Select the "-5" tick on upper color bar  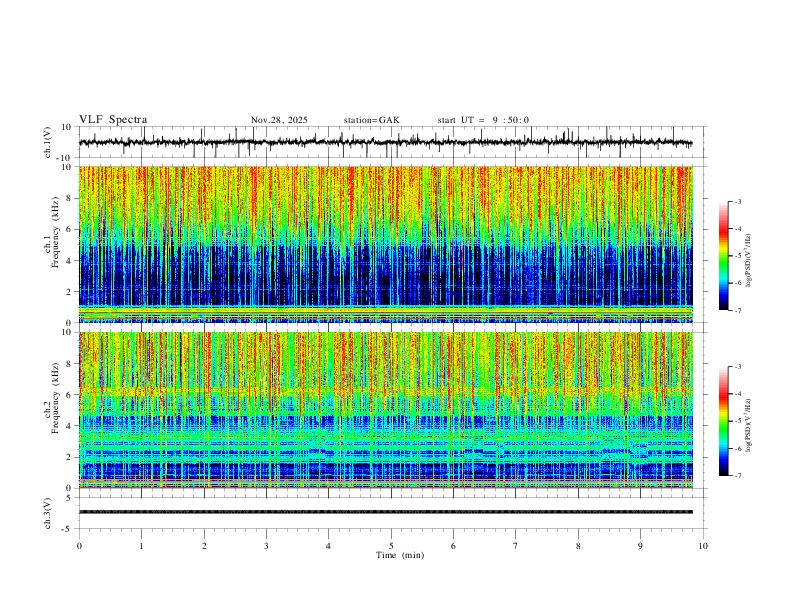tap(738, 256)
